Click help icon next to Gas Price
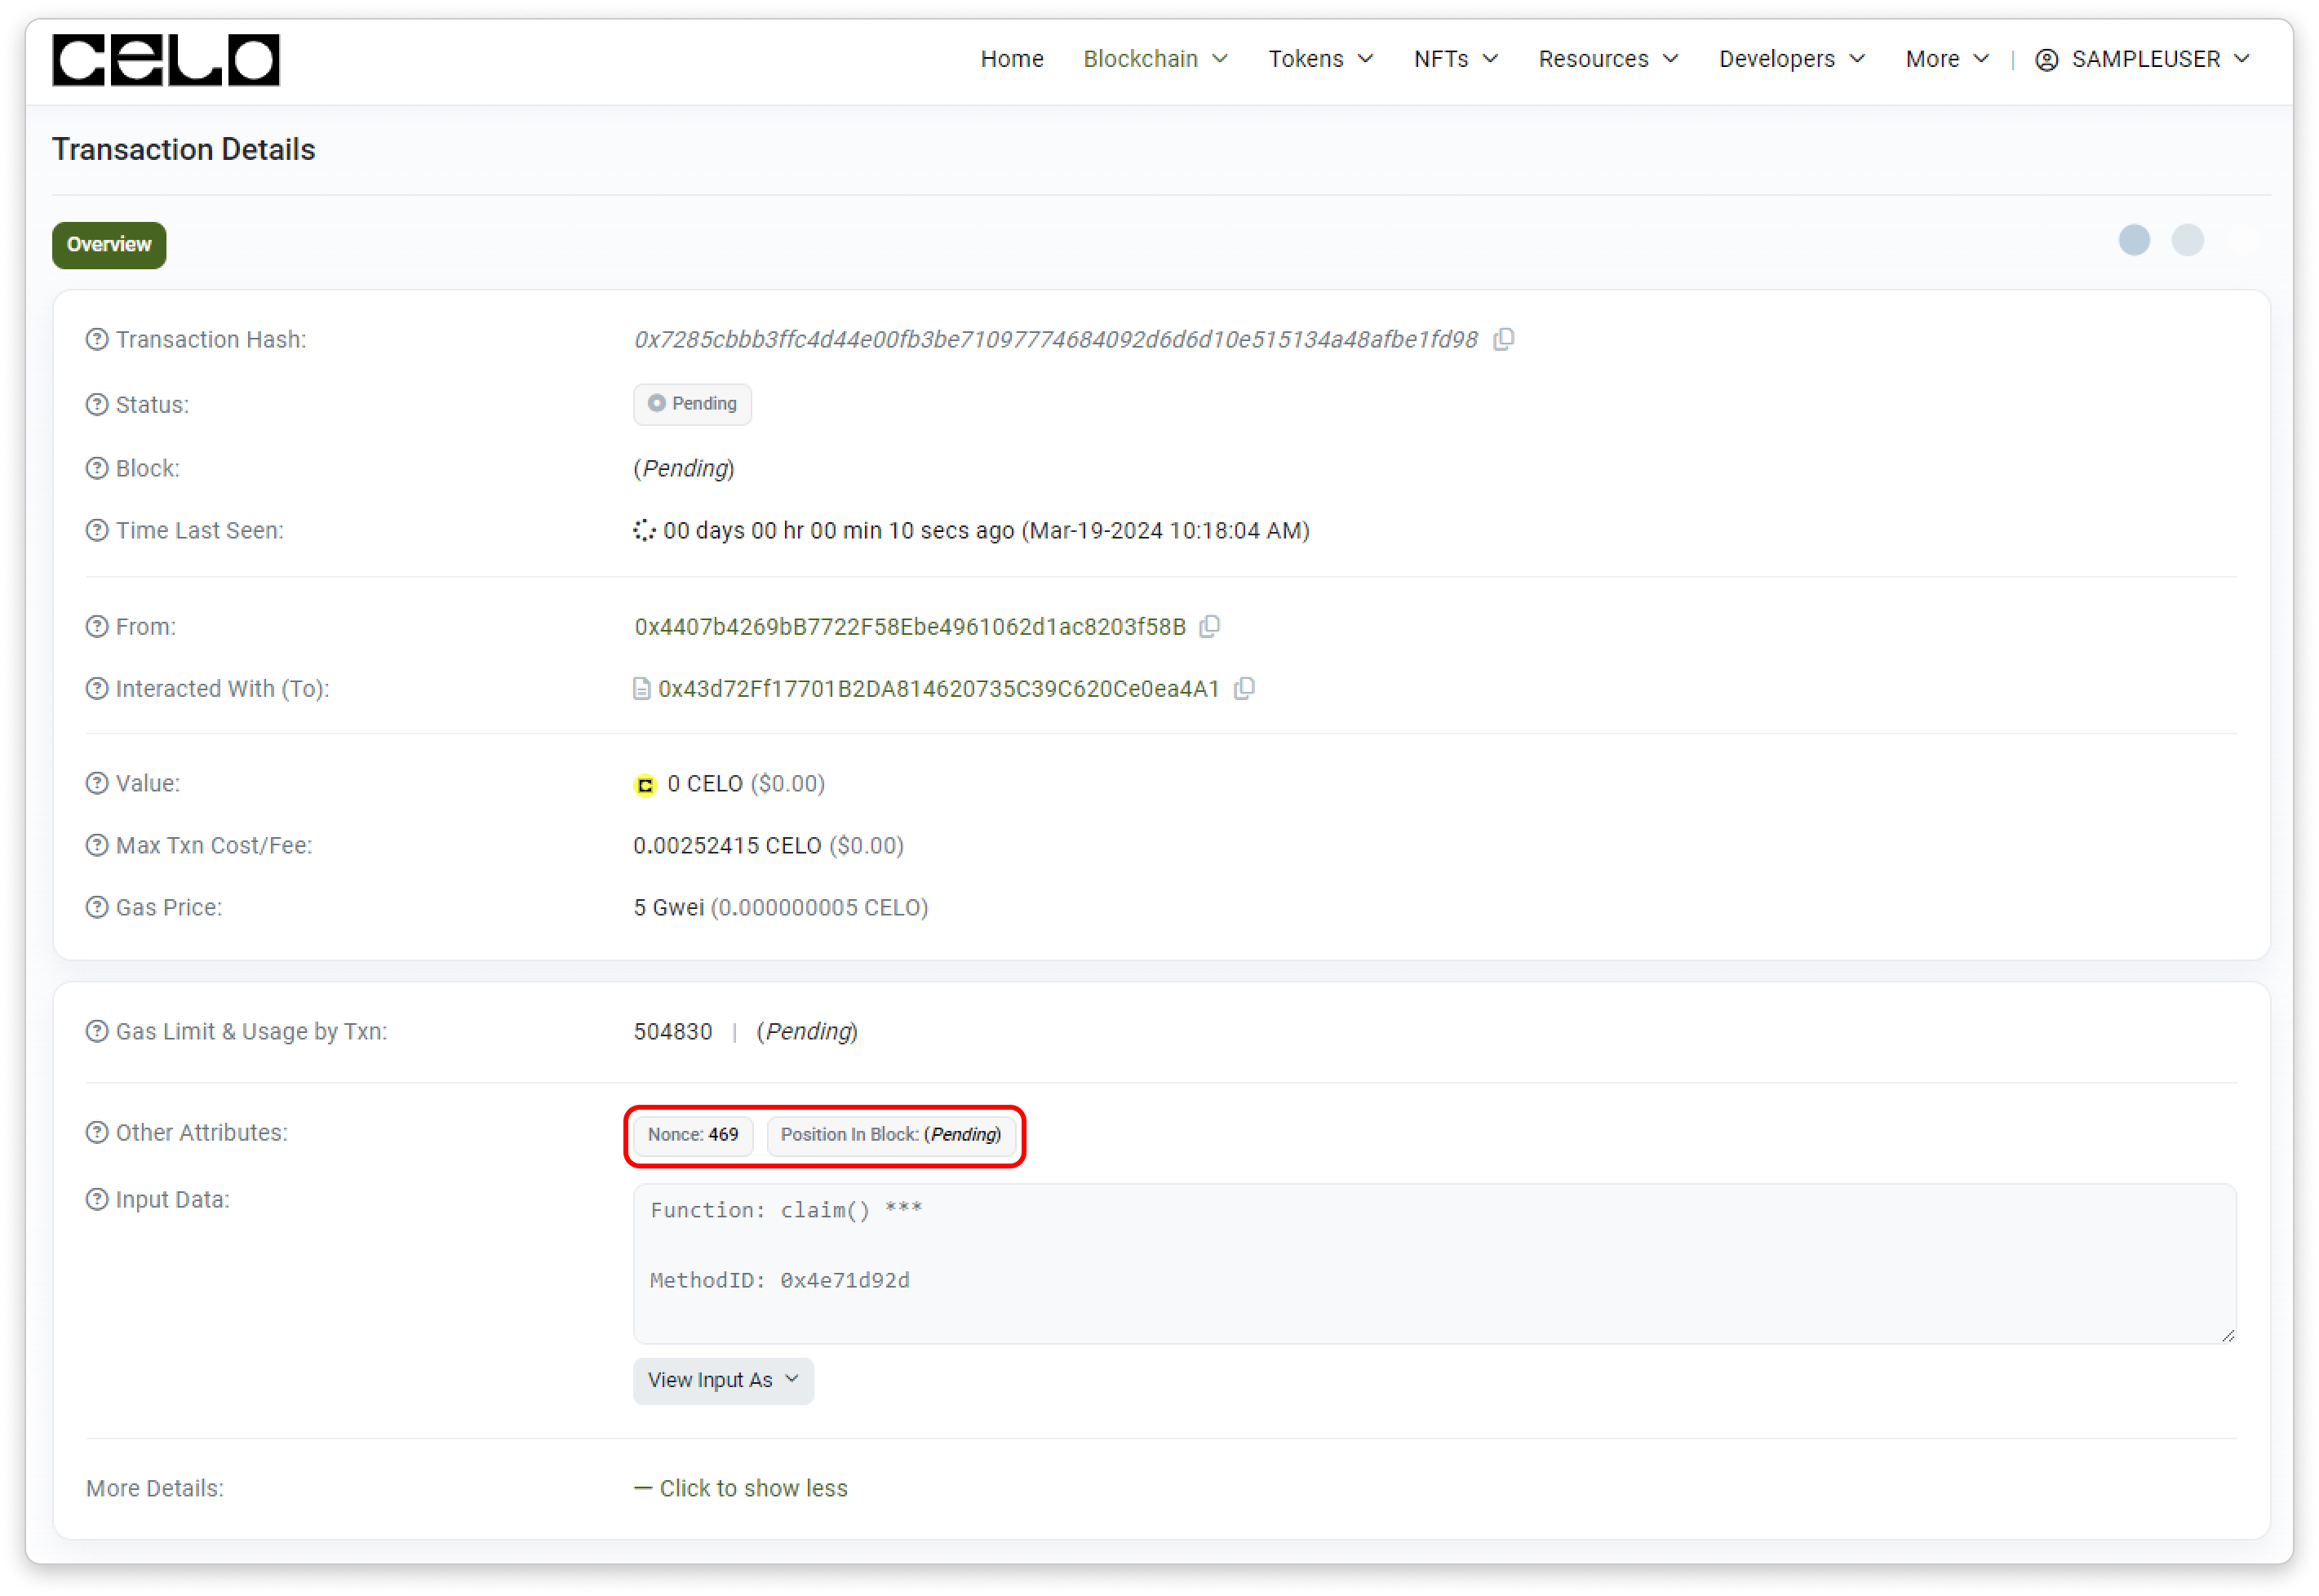Image resolution: width=2319 pixels, height=1596 pixels. pyautogui.click(x=97, y=907)
